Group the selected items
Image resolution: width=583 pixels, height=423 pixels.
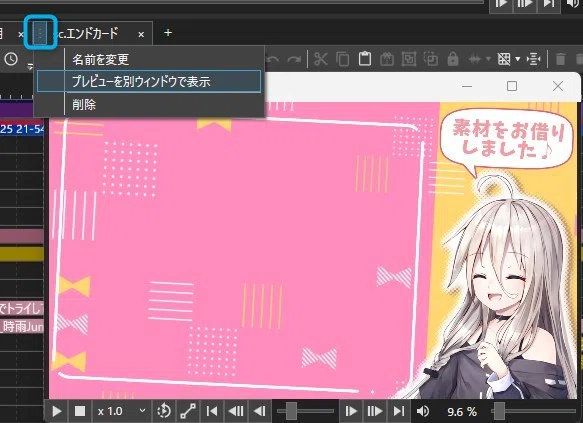pyautogui.click(x=409, y=59)
